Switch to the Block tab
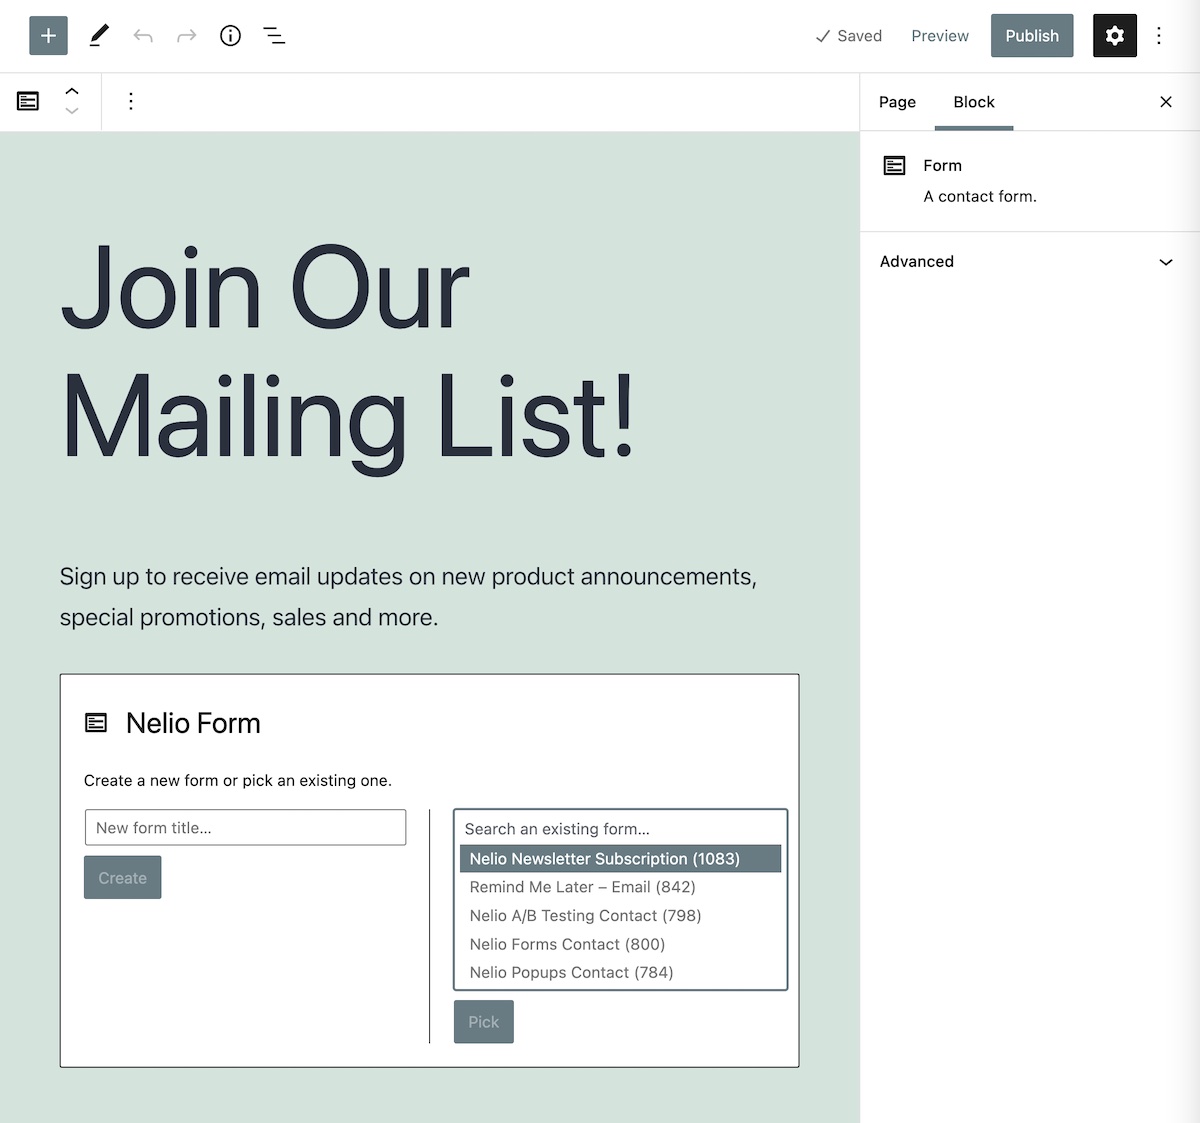The image size is (1200, 1123). (974, 102)
